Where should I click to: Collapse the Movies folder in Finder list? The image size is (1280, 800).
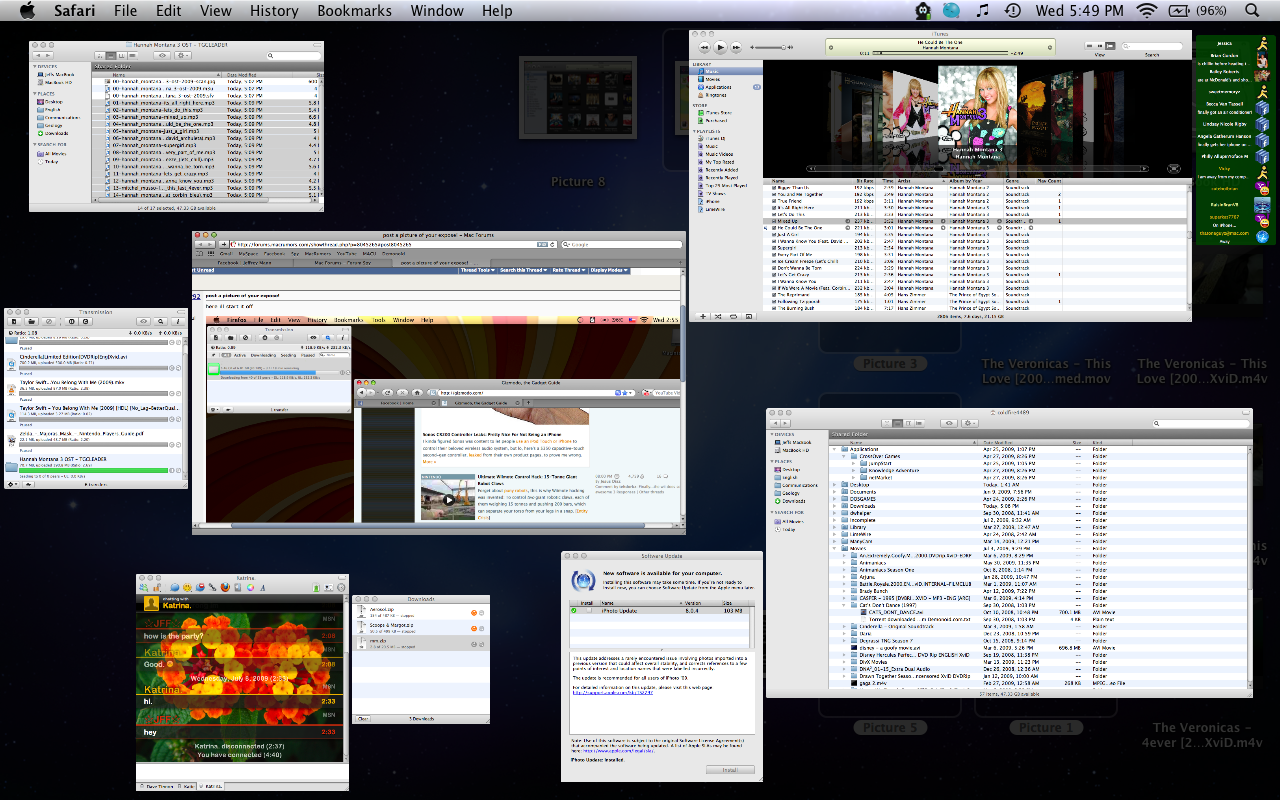(834, 548)
